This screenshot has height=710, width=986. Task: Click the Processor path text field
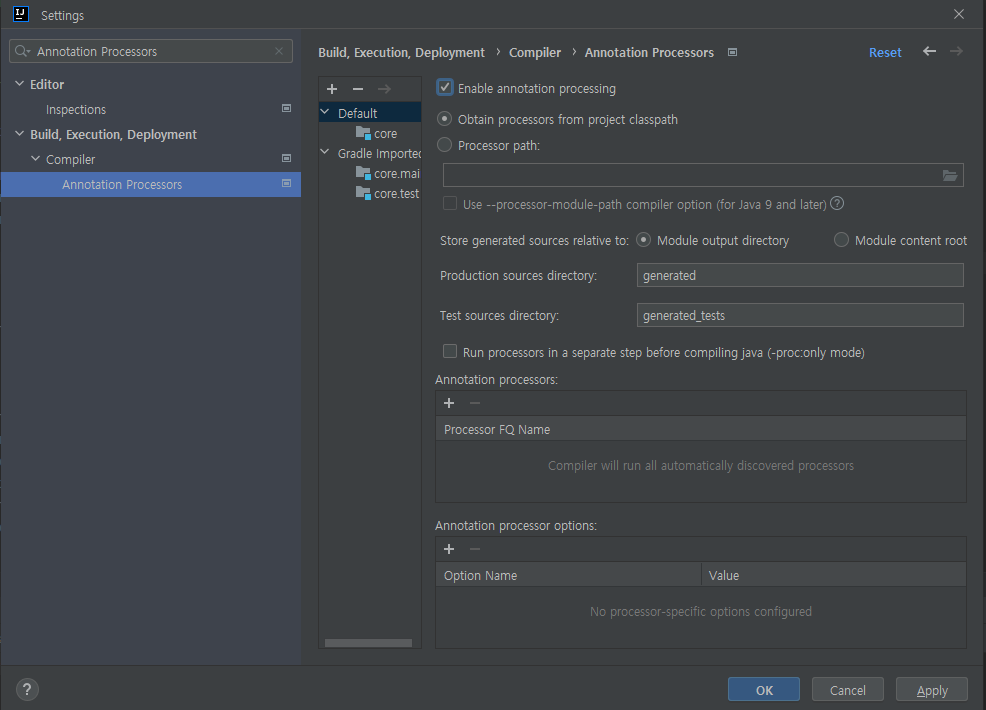(x=703, y=175)
